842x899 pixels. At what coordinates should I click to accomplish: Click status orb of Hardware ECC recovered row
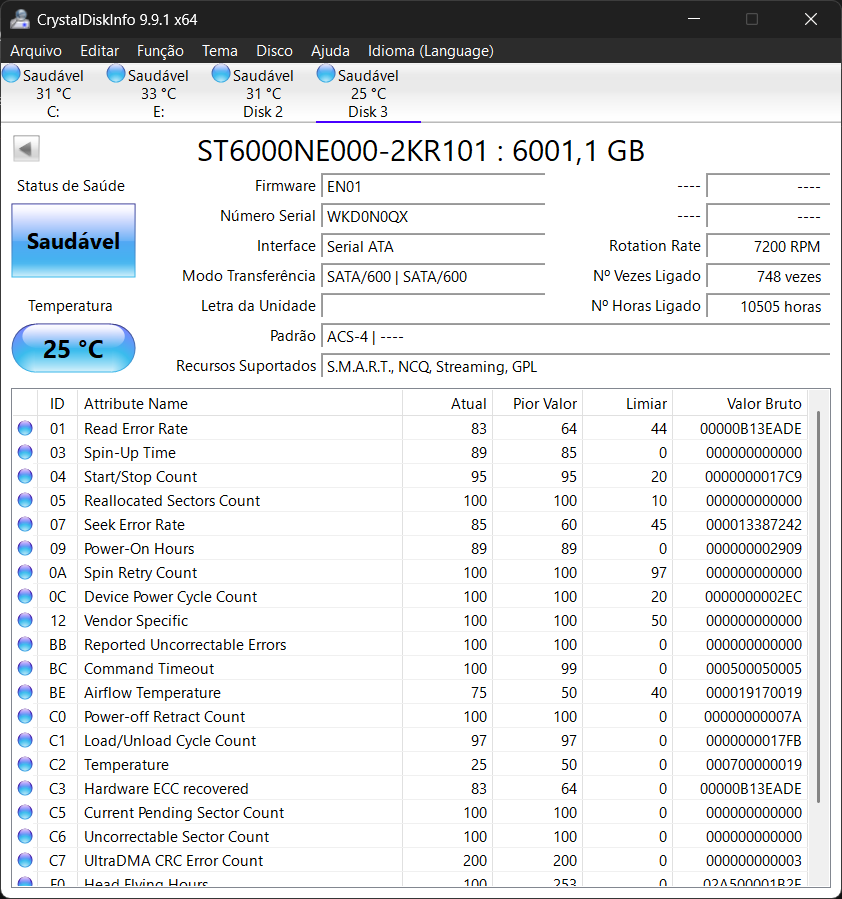pyautogui.click(x=25, y=788)
